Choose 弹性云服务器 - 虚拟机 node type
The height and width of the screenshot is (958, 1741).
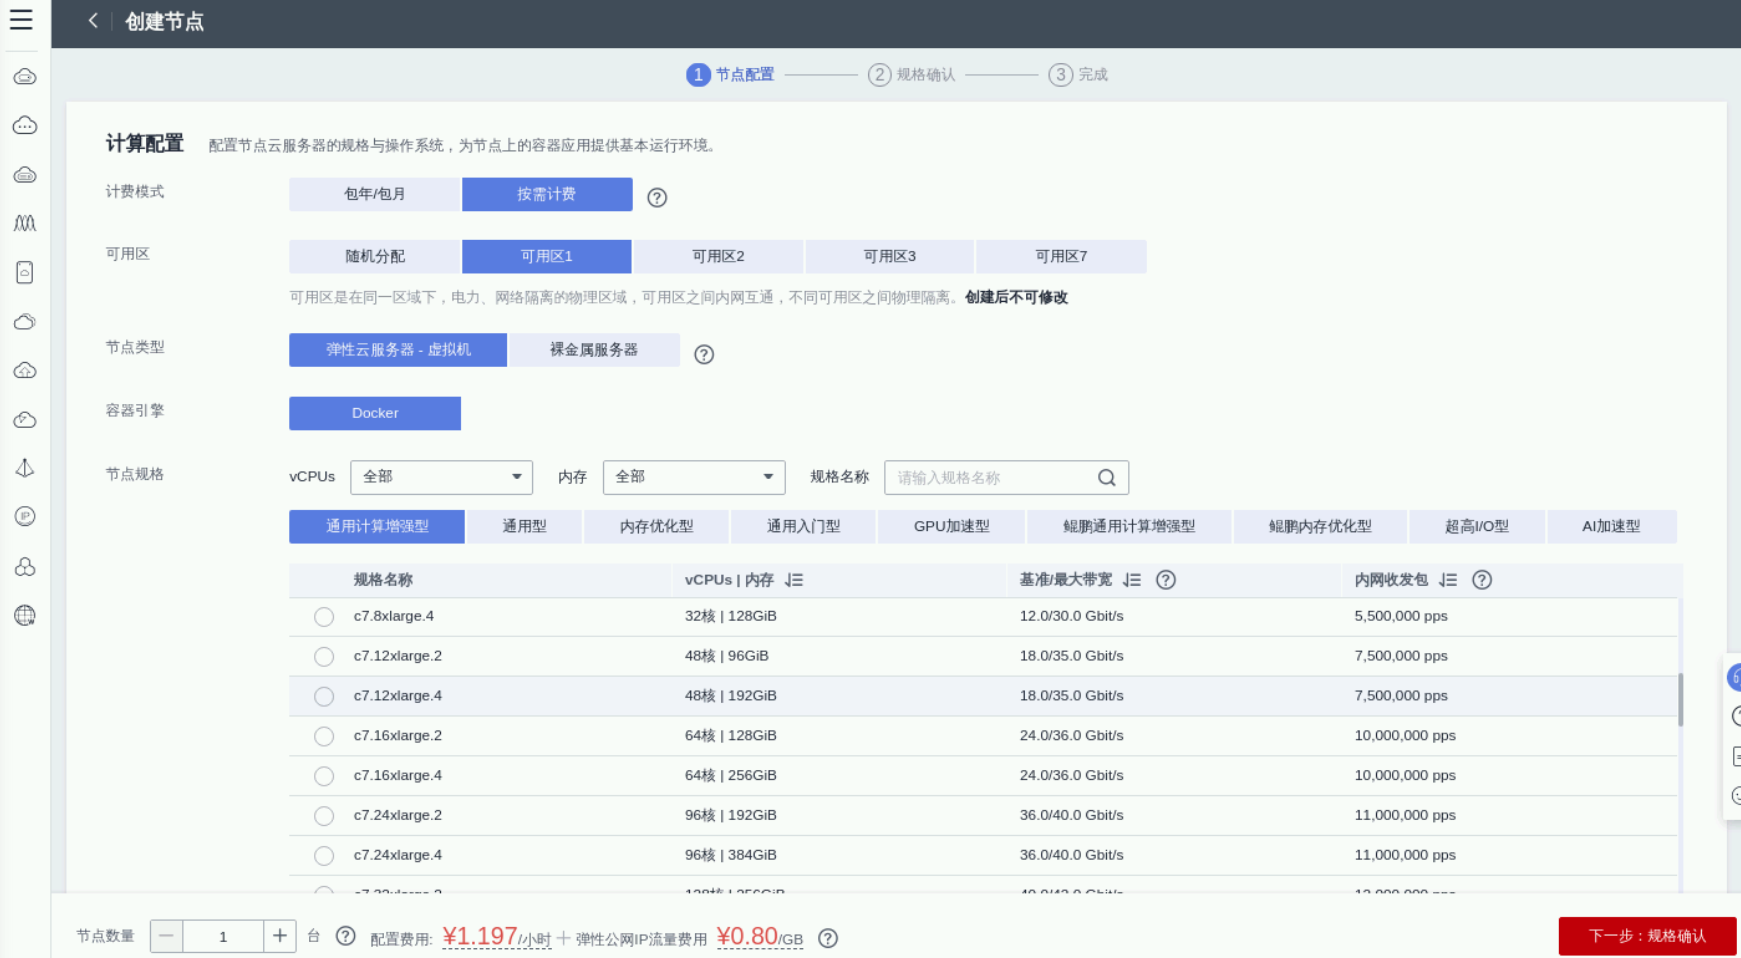pyautogui.click(x=398, y=350)
